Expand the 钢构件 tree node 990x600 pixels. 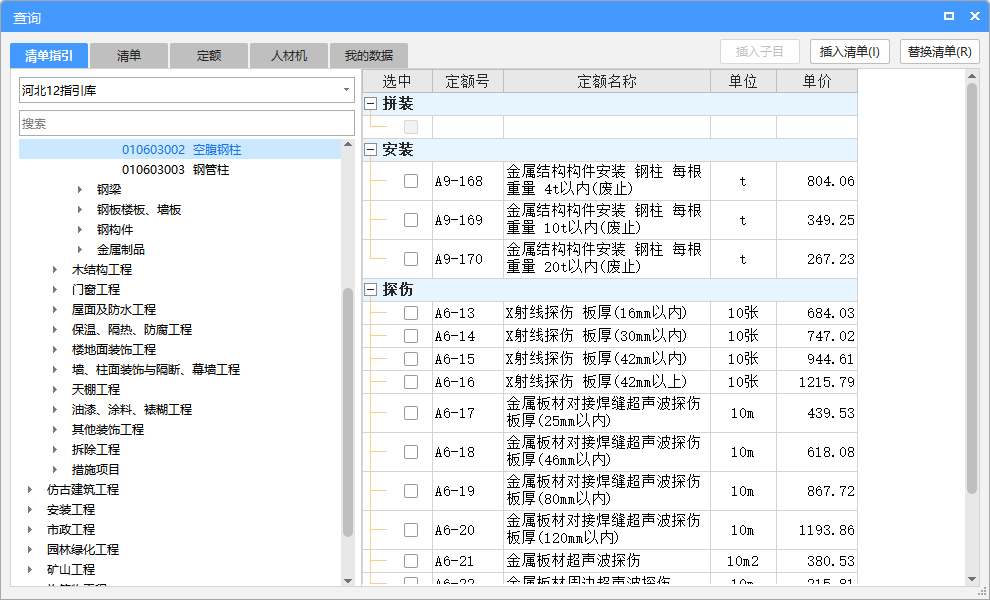[80, 229]
